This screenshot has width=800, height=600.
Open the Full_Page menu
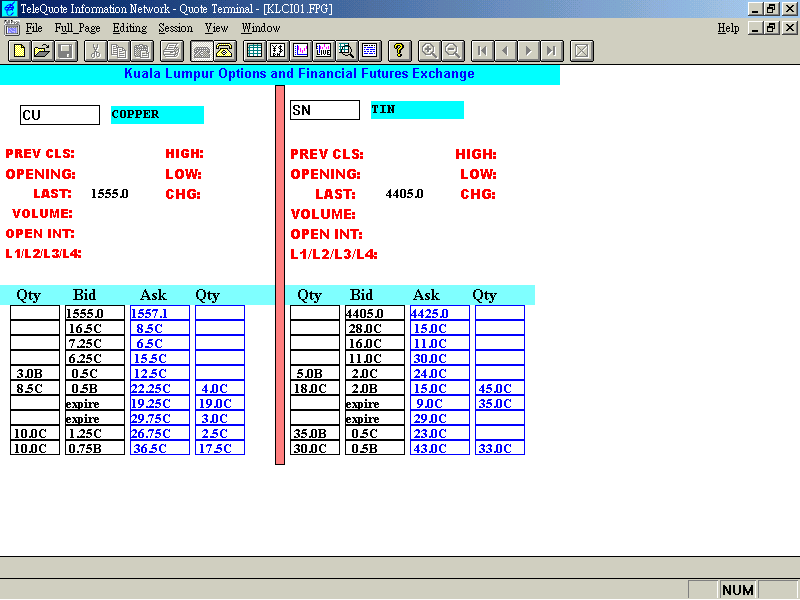[x=77, y=28]
